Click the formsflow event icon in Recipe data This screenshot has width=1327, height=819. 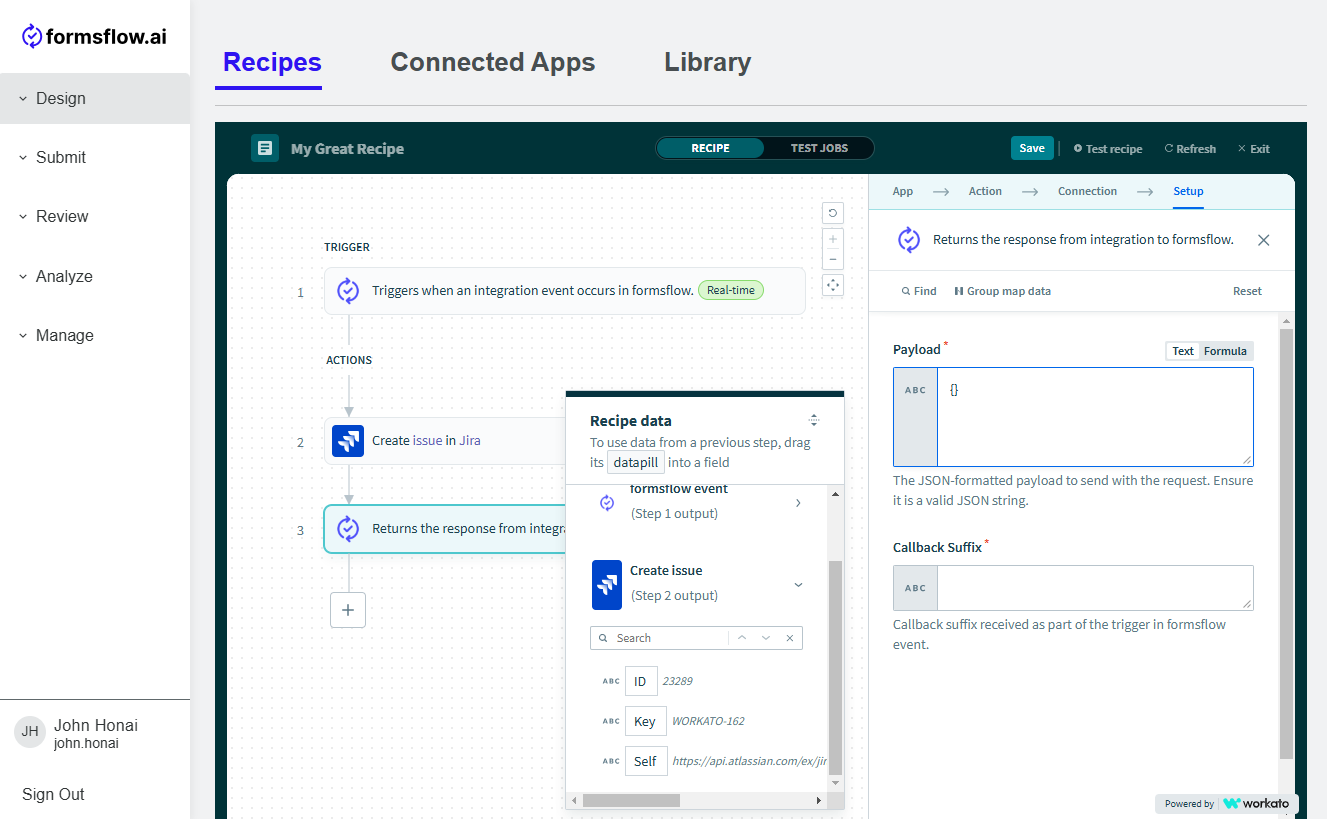click(607, 502)
